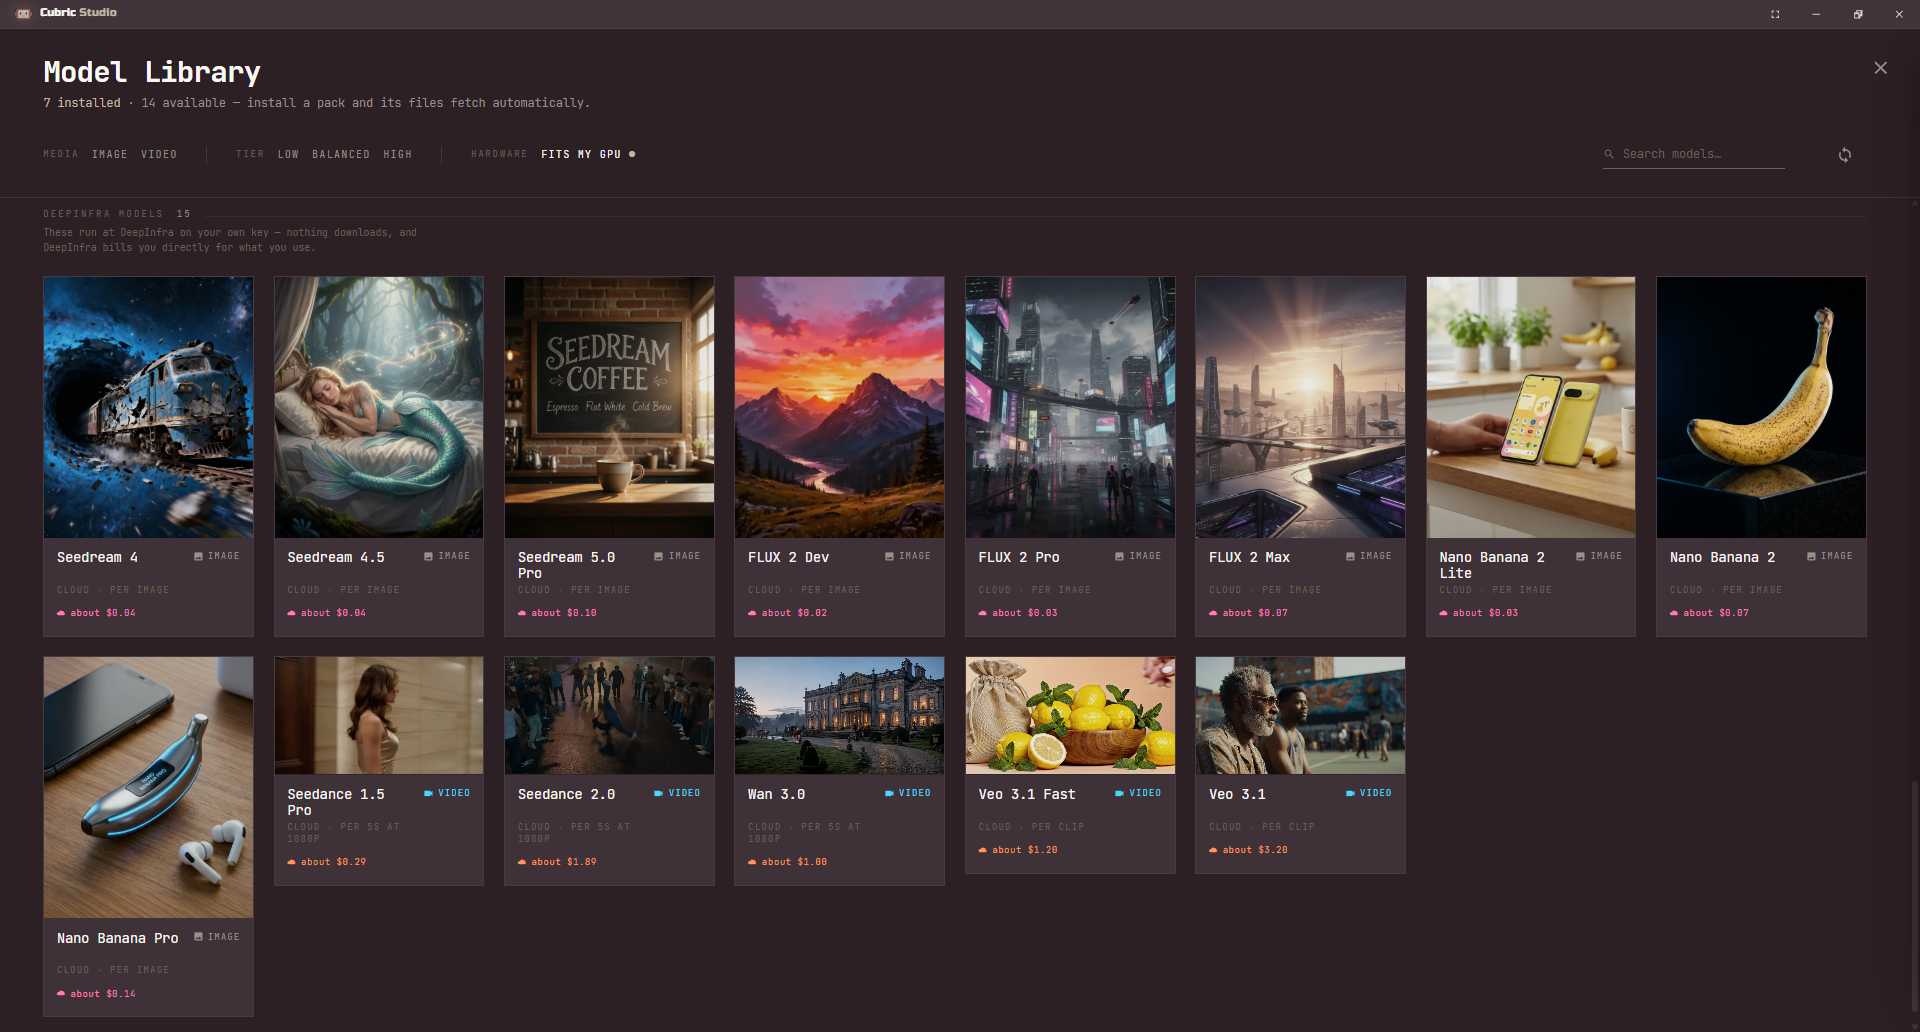Open the Veo 3.1 Fast lemons thumbnail

(1070, 715)
